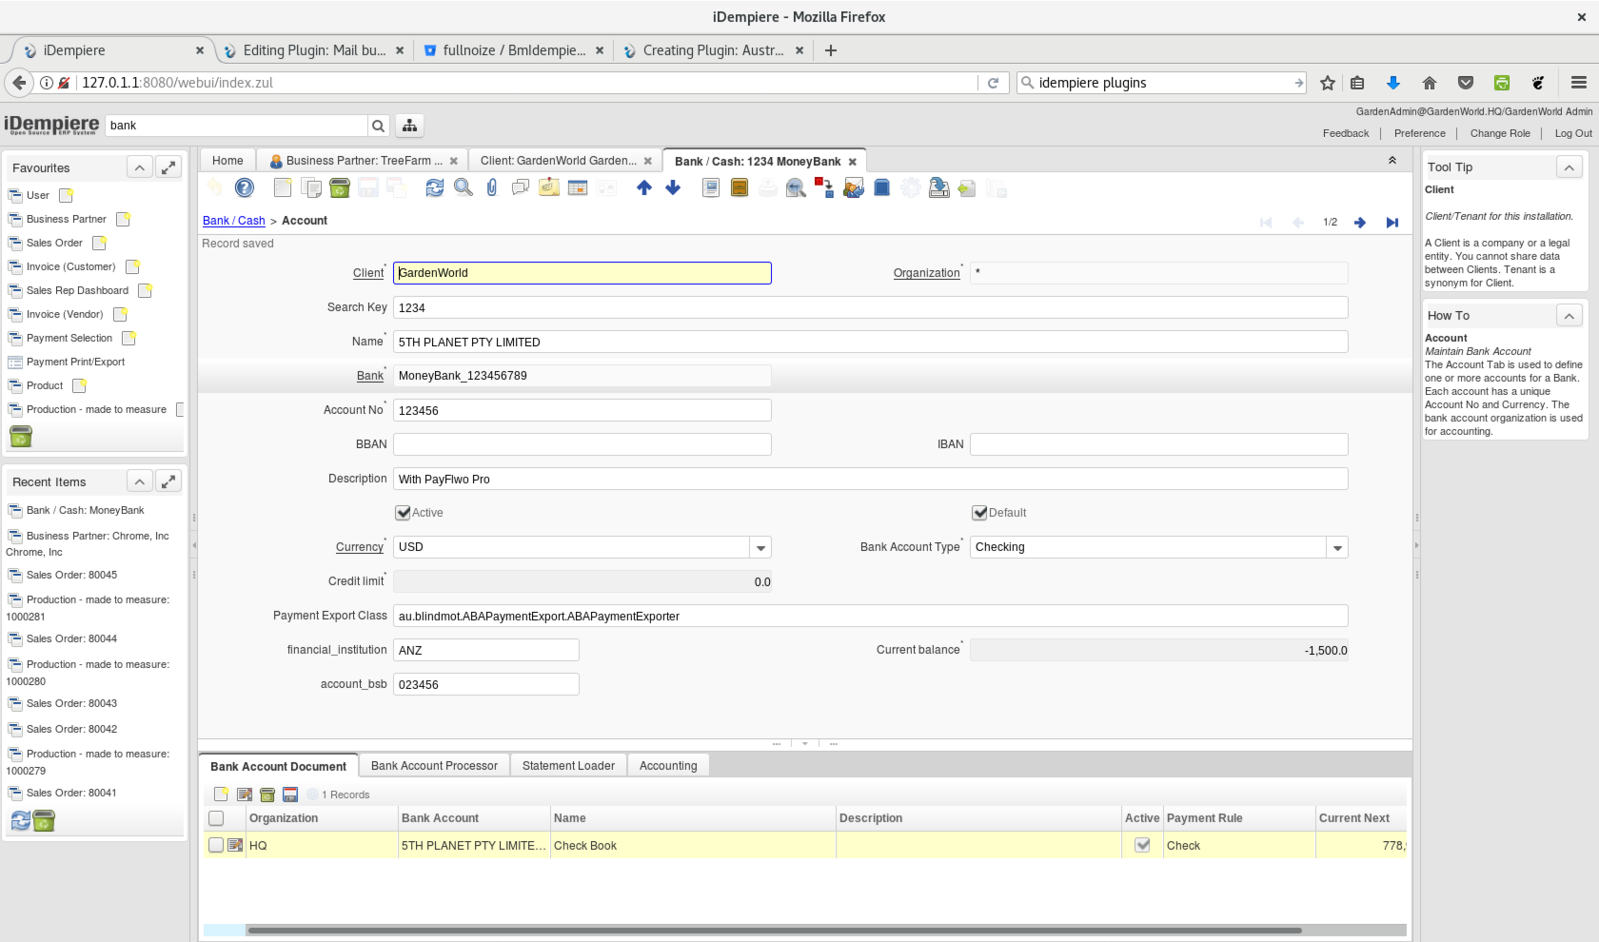Uncheck the Active checkbox on the account form

pos(403,513)
